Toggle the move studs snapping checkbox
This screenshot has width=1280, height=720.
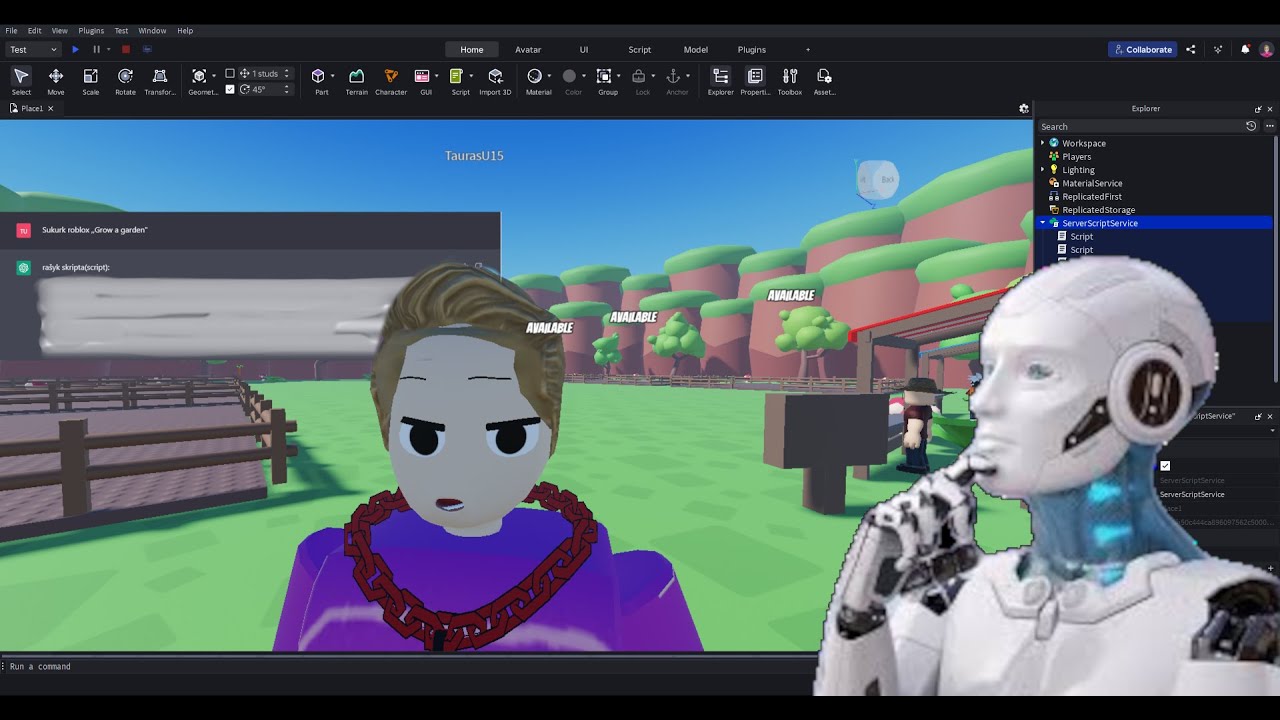(x=230, y=73)
